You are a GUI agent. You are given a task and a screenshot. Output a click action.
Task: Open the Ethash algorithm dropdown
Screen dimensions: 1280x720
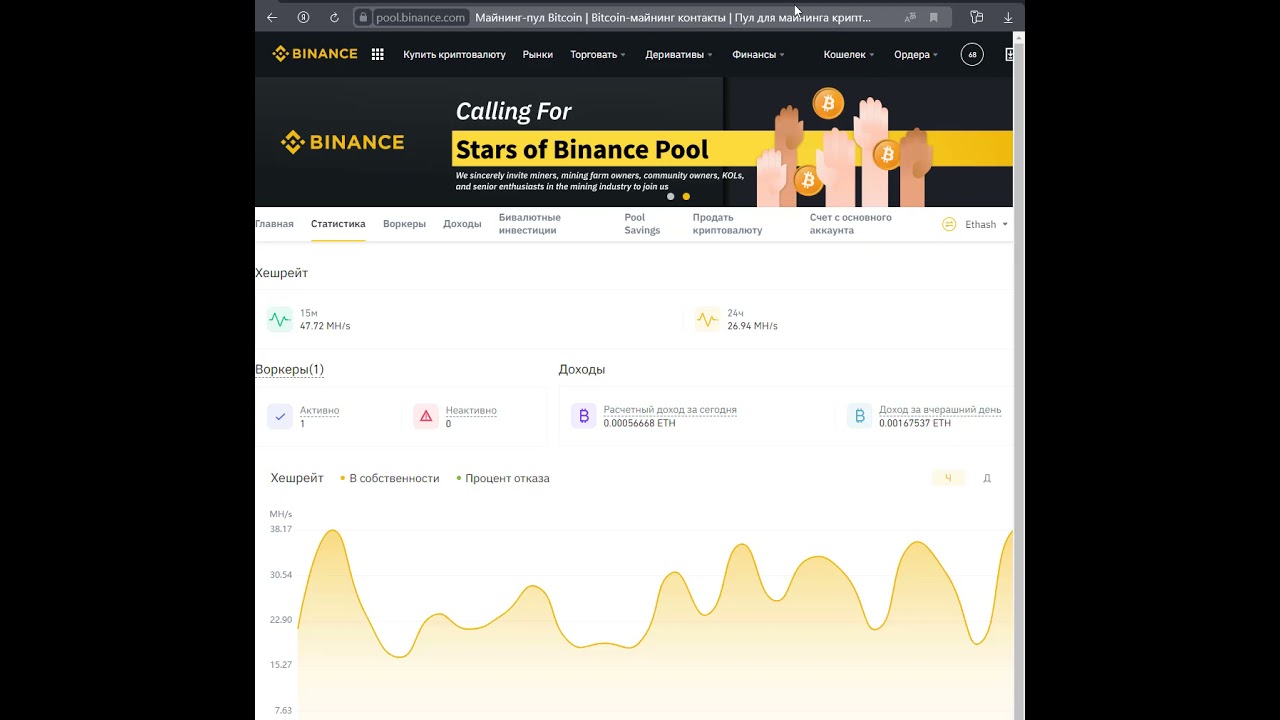pos(986,224)
